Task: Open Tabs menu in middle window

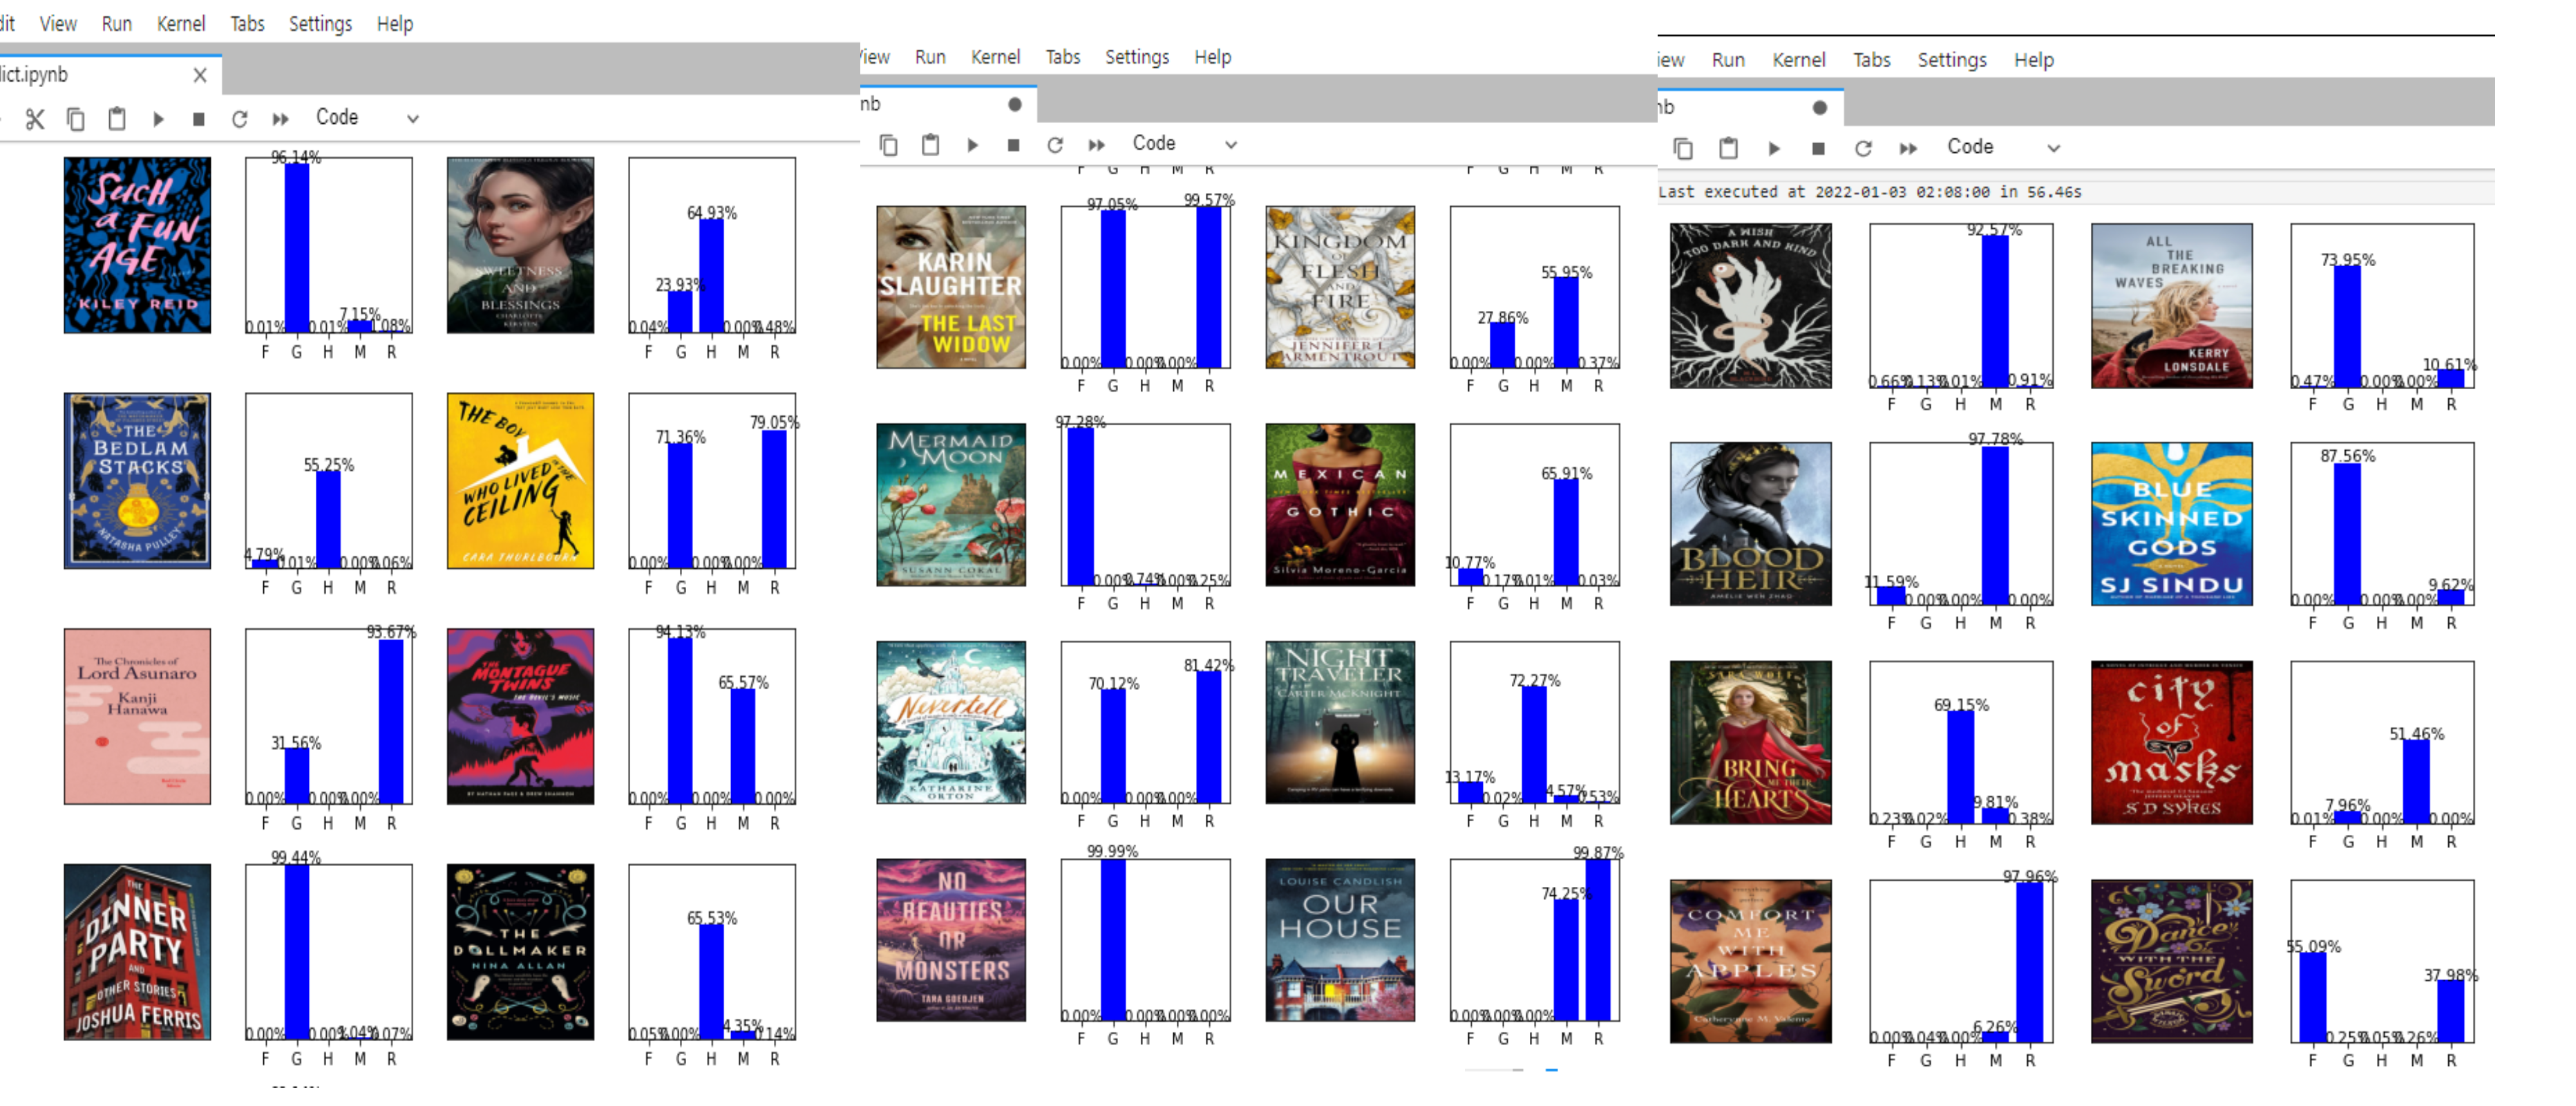Action: [x=1063, y=57]
